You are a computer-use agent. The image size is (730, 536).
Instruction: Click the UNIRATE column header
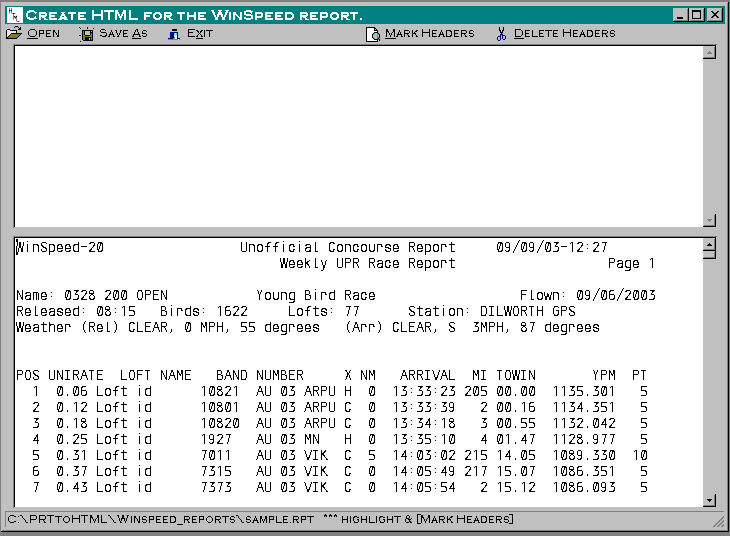(75, 375)
